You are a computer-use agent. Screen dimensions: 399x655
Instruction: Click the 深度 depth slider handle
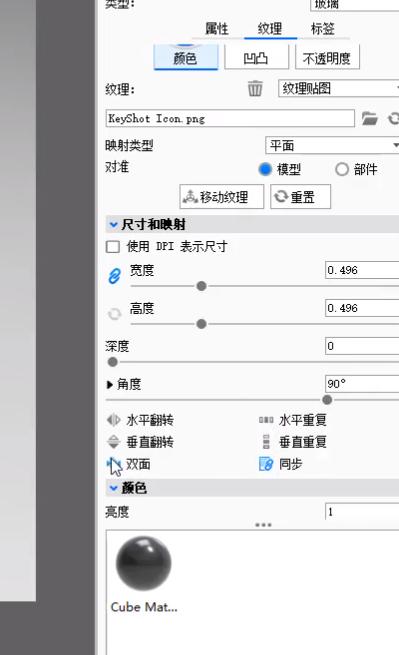coord(112,362)
